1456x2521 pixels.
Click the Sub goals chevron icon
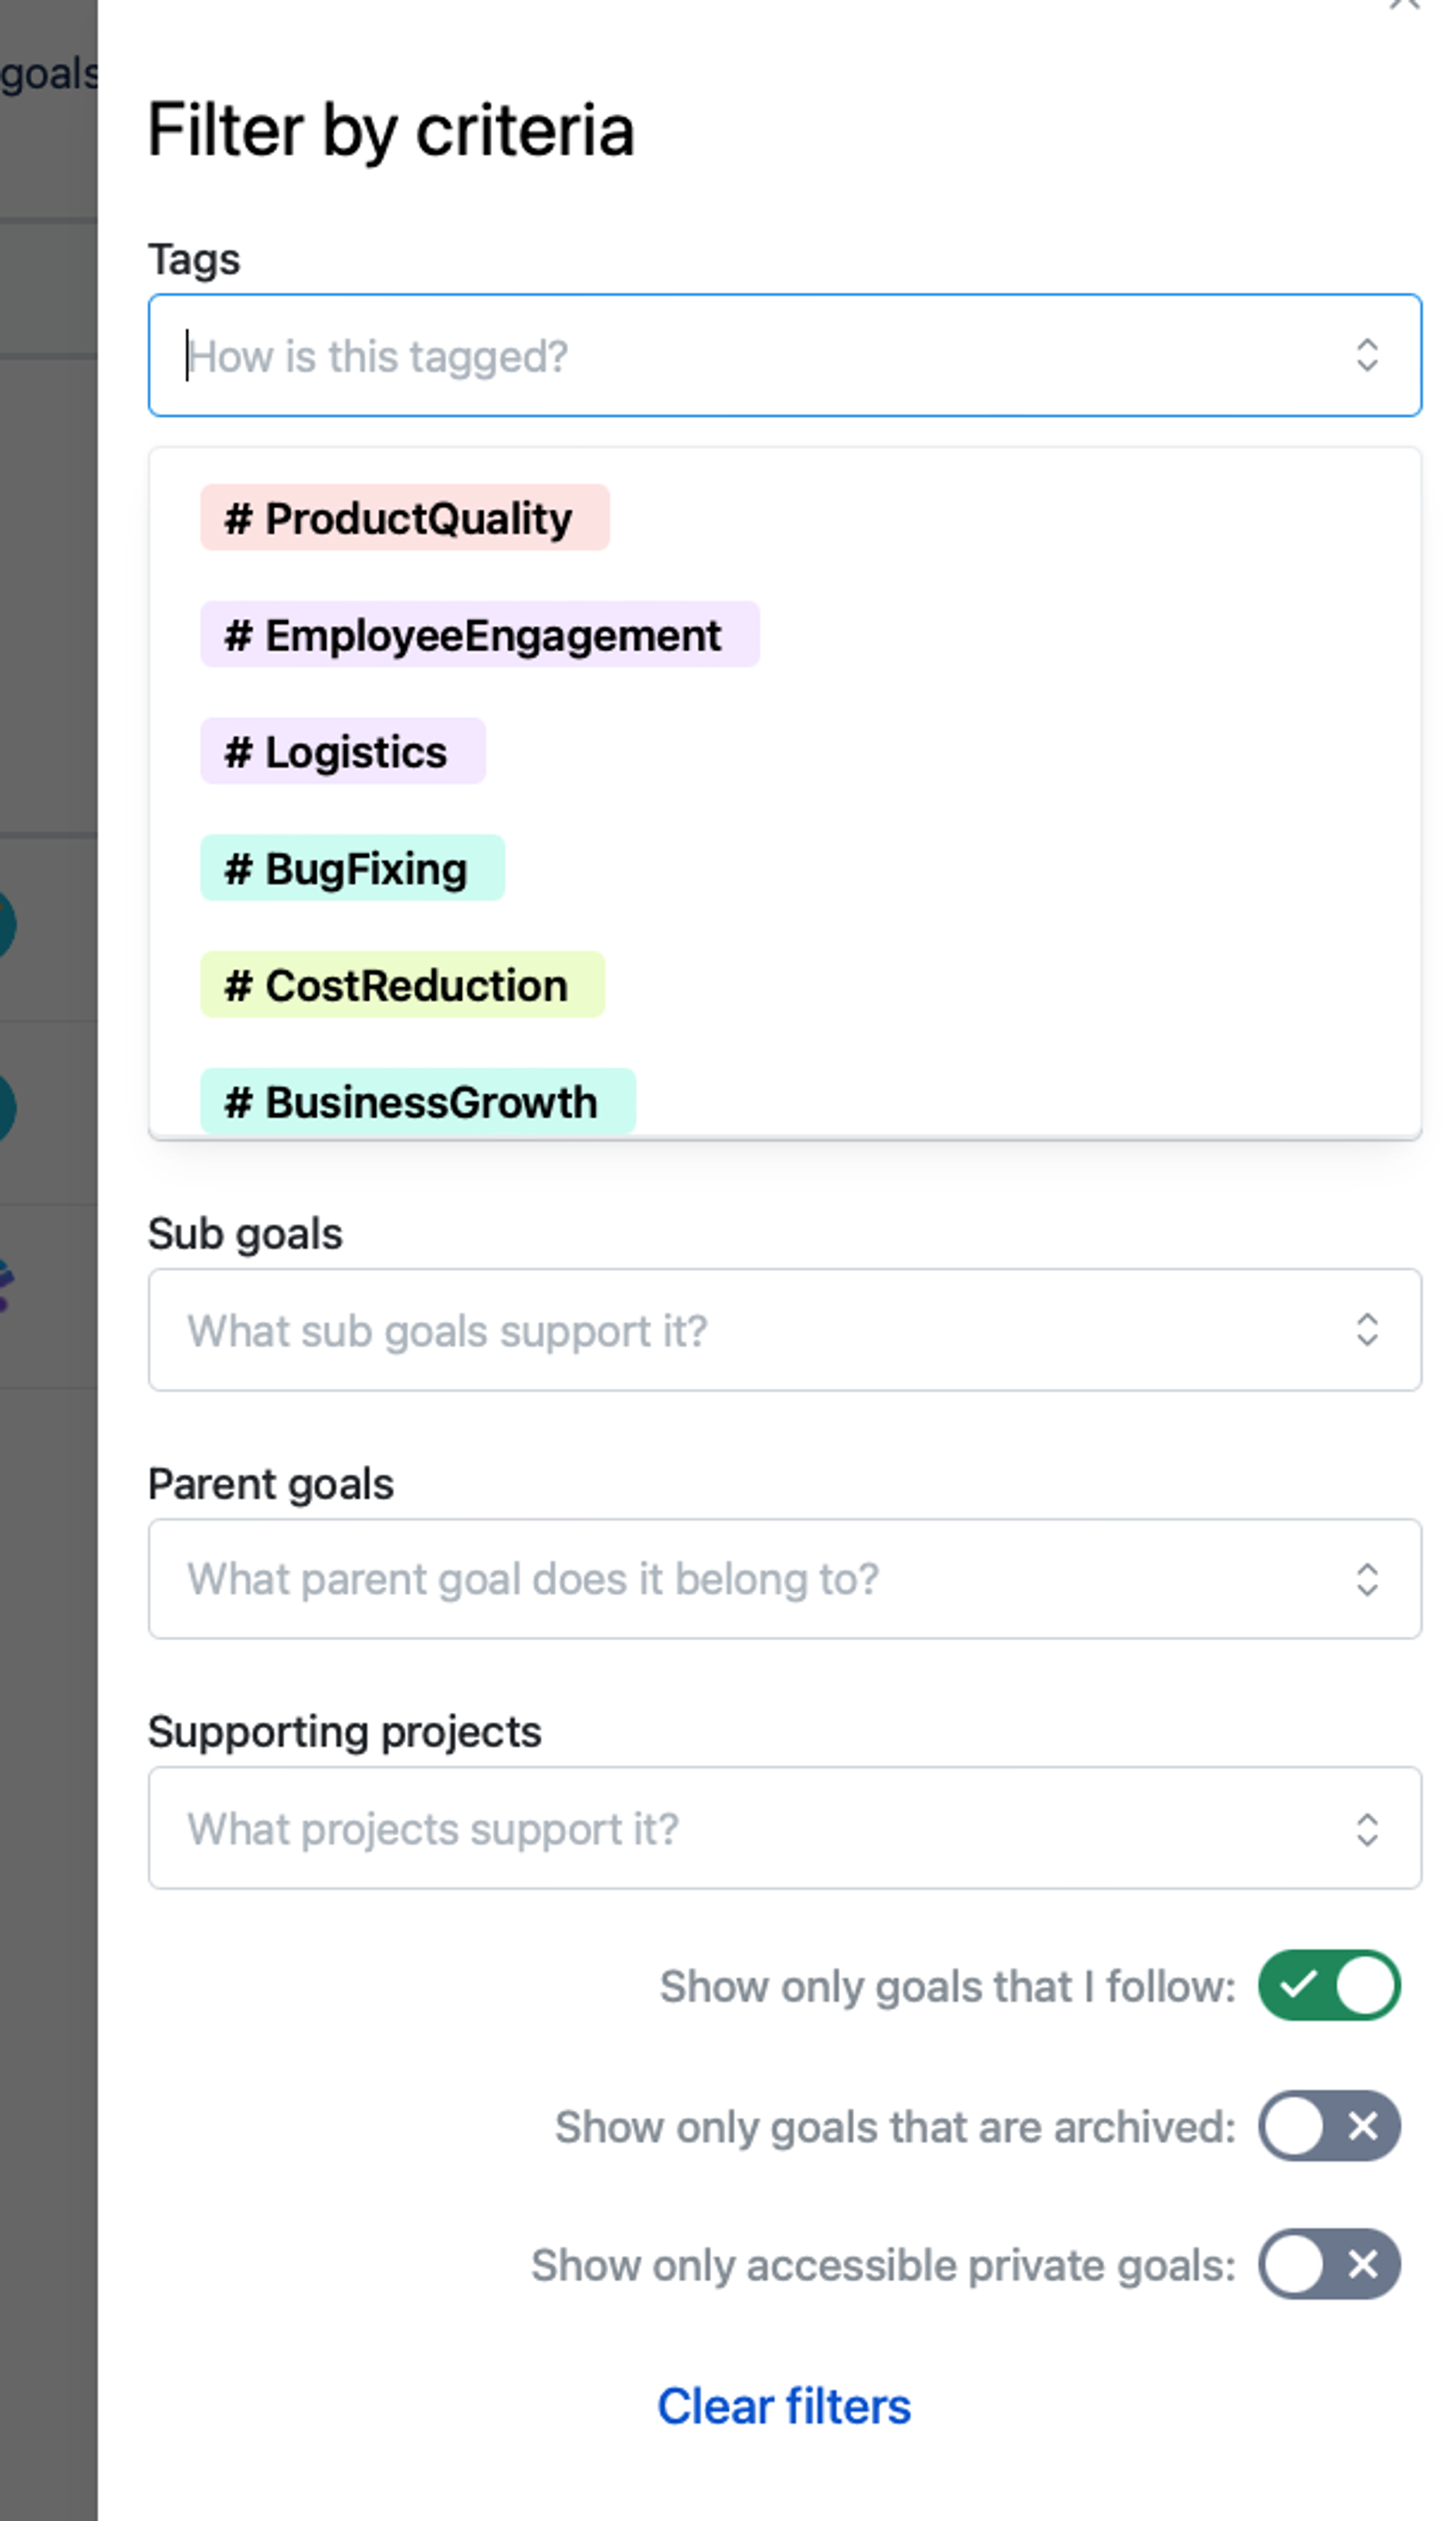pos(1367,1330)
